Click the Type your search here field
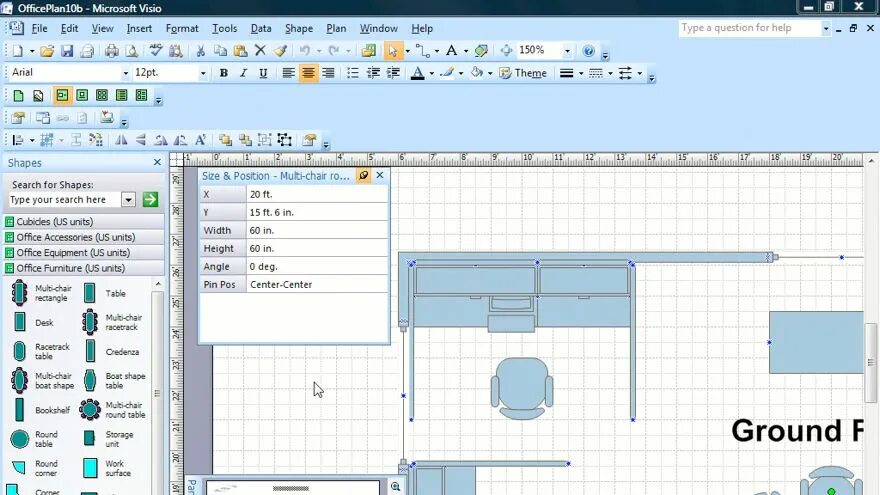The height and width of the screenshot is (495, 880). 65,200
